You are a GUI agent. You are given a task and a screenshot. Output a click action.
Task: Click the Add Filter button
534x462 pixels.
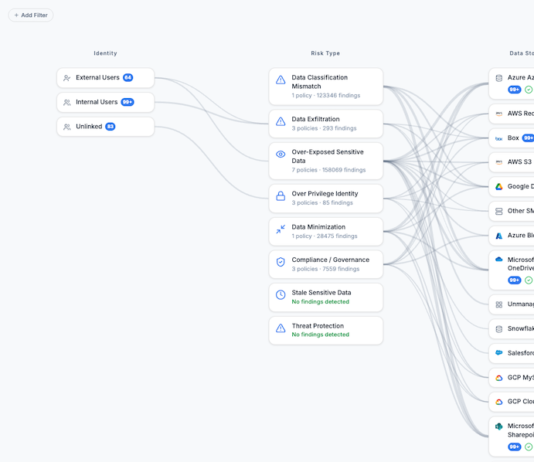31,15
